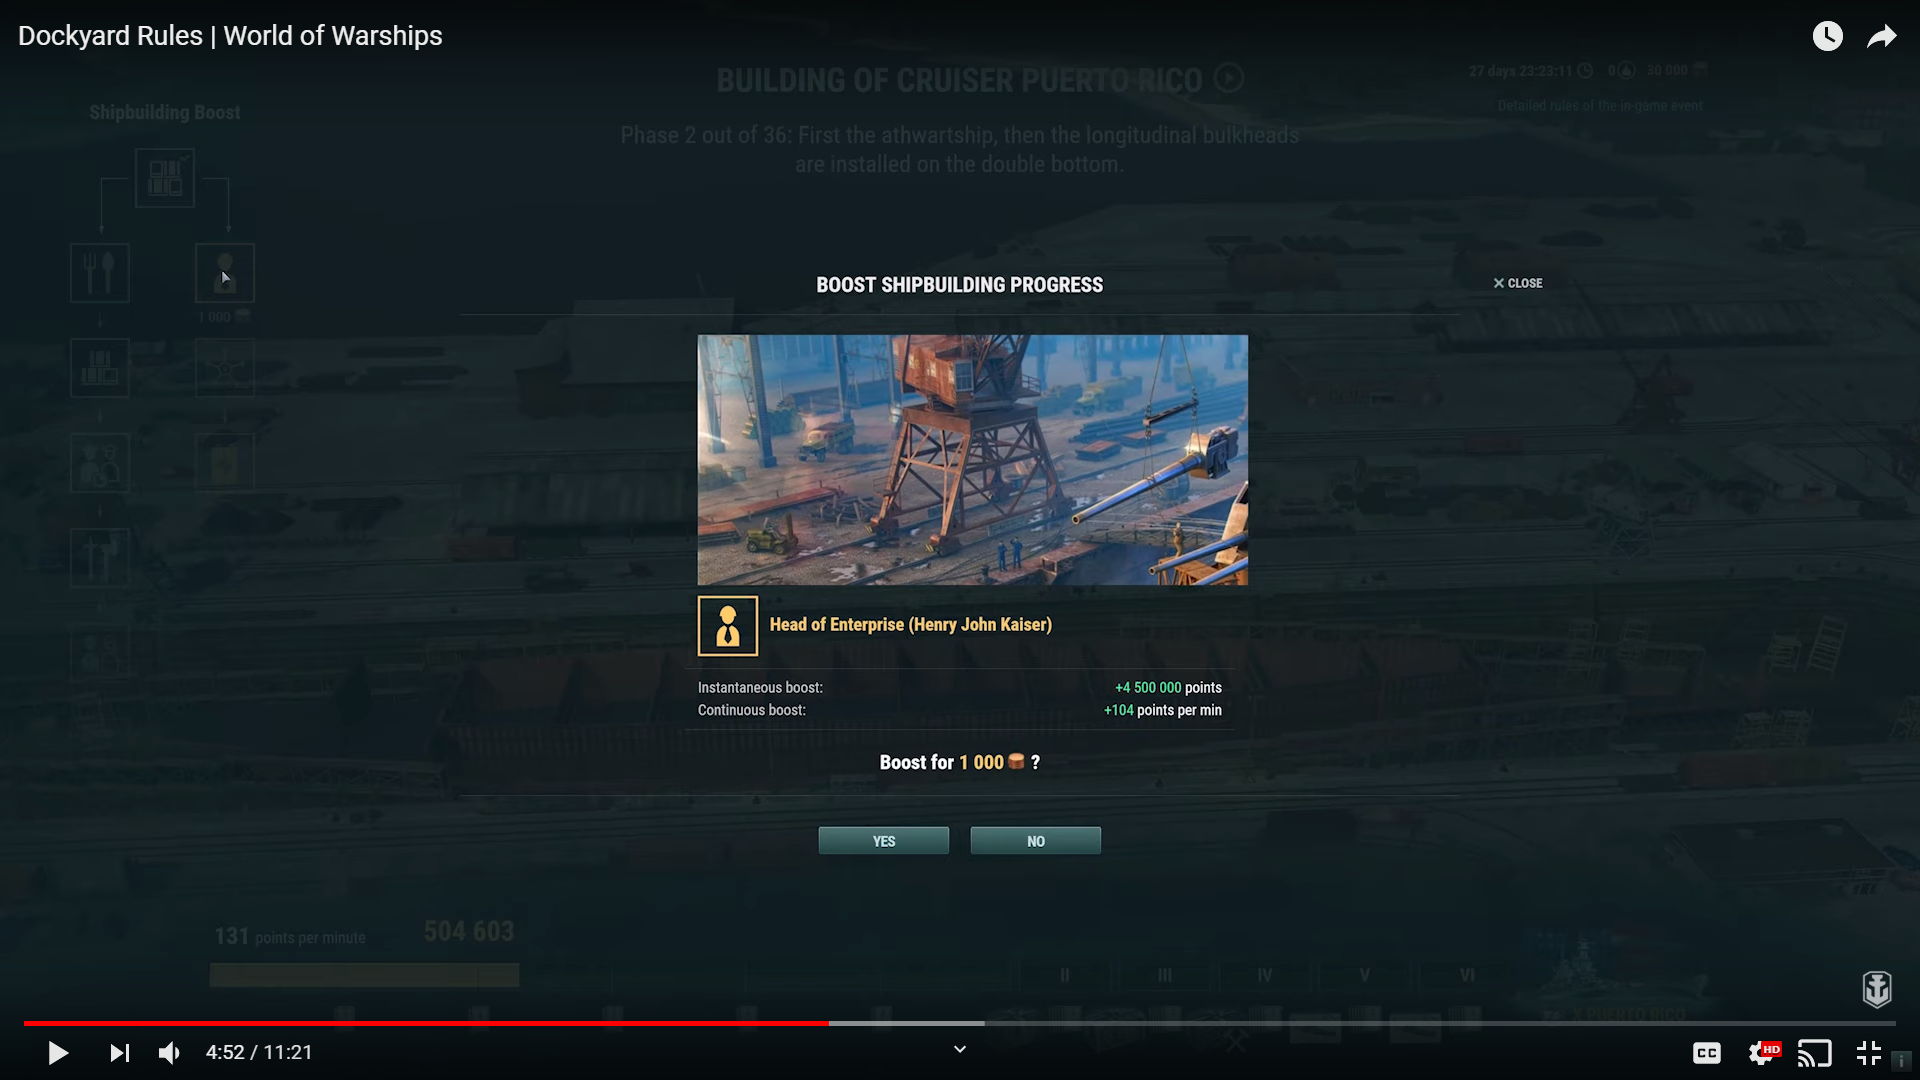
Task: Click the Dockyard Rules video title
Action: tap(230, 36)
